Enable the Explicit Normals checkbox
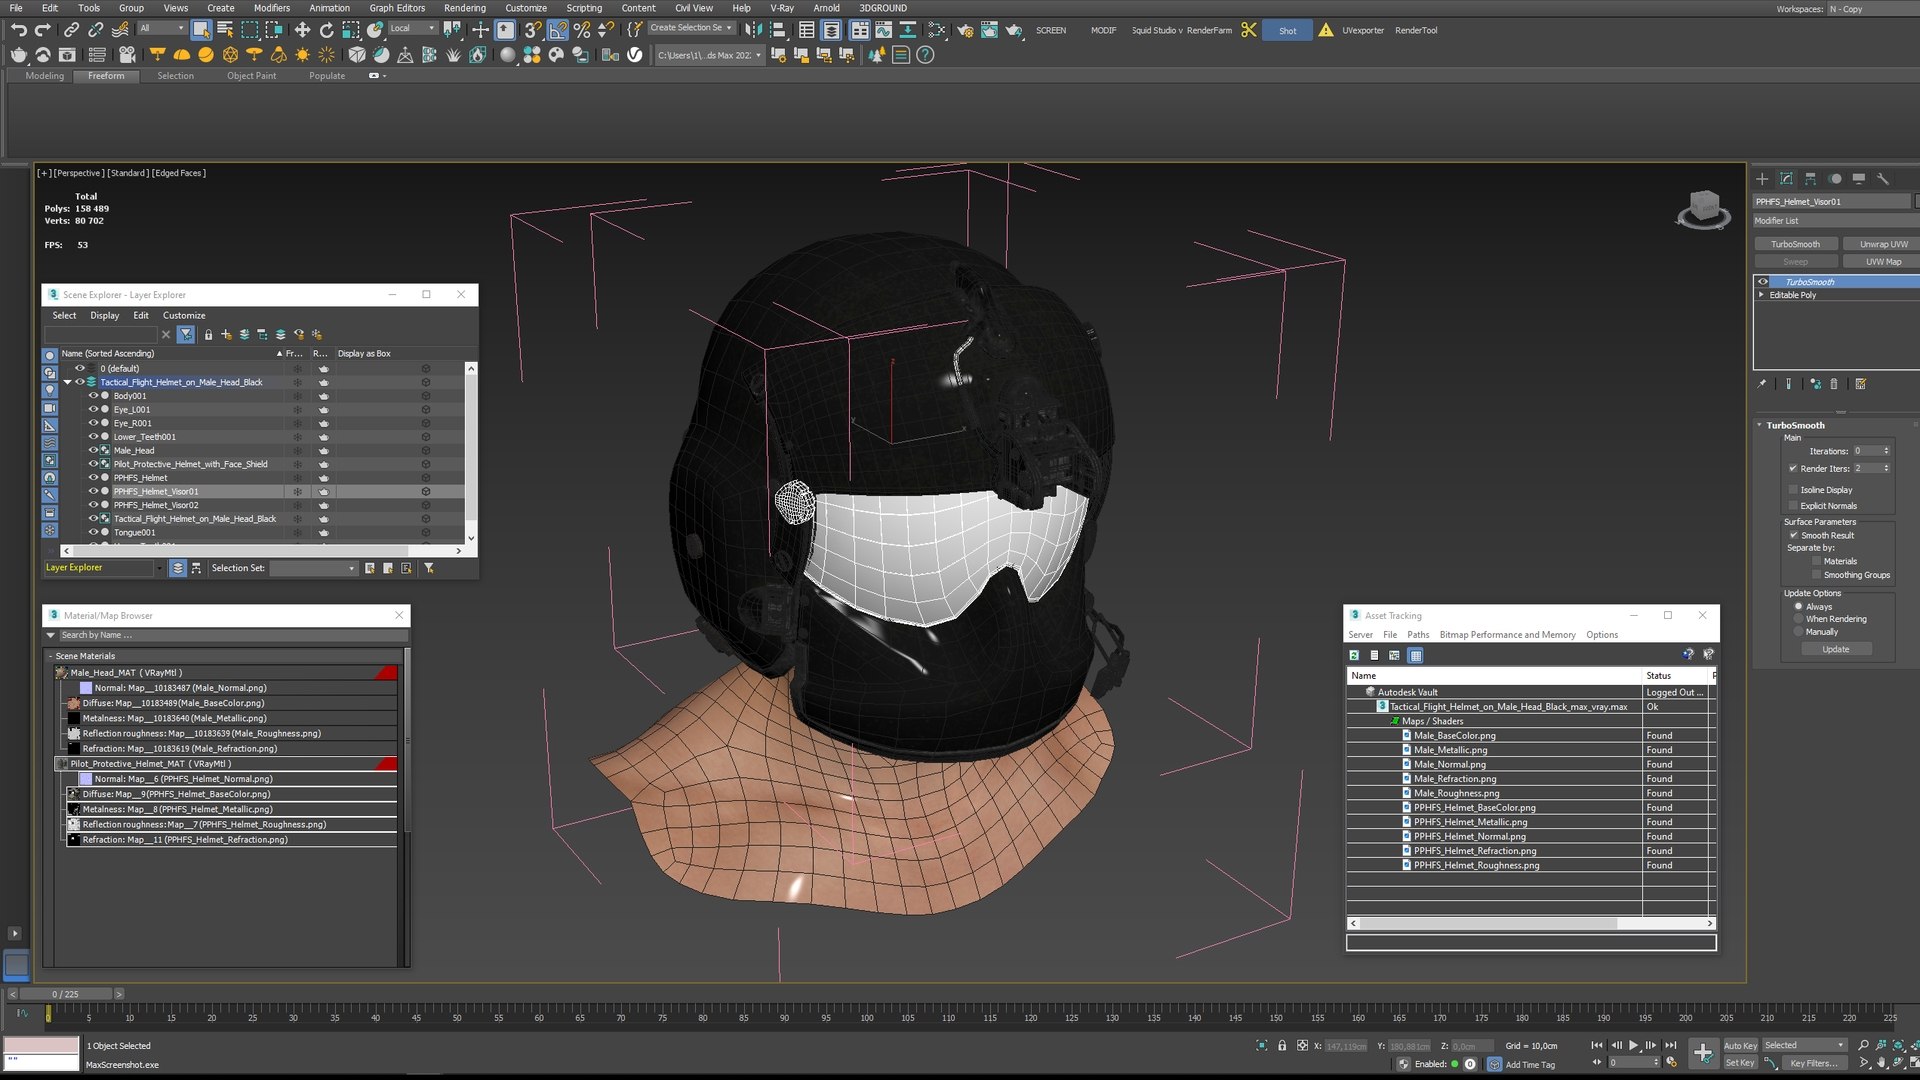The width and height of the screenshot is (1920, 1080). pyautogui.click(x=1793, y=506)
